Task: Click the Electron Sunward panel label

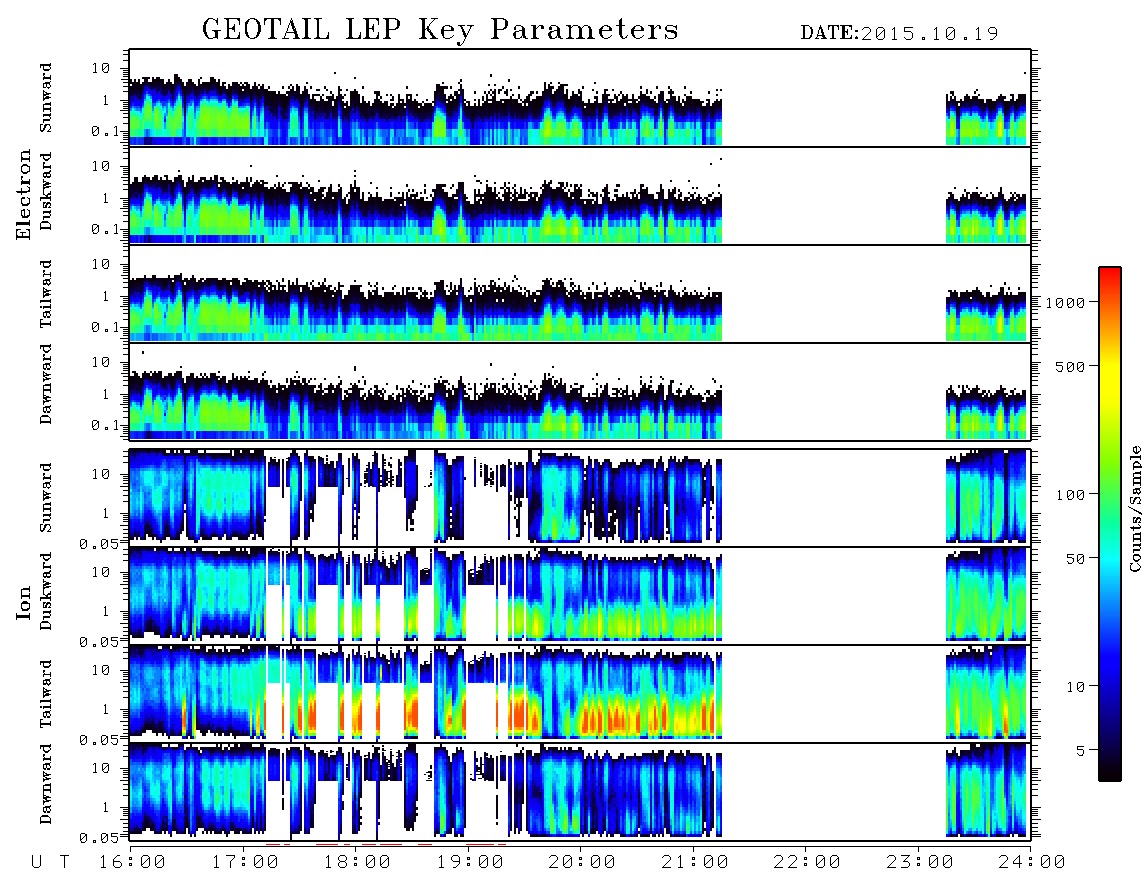Action: (46, 98)
